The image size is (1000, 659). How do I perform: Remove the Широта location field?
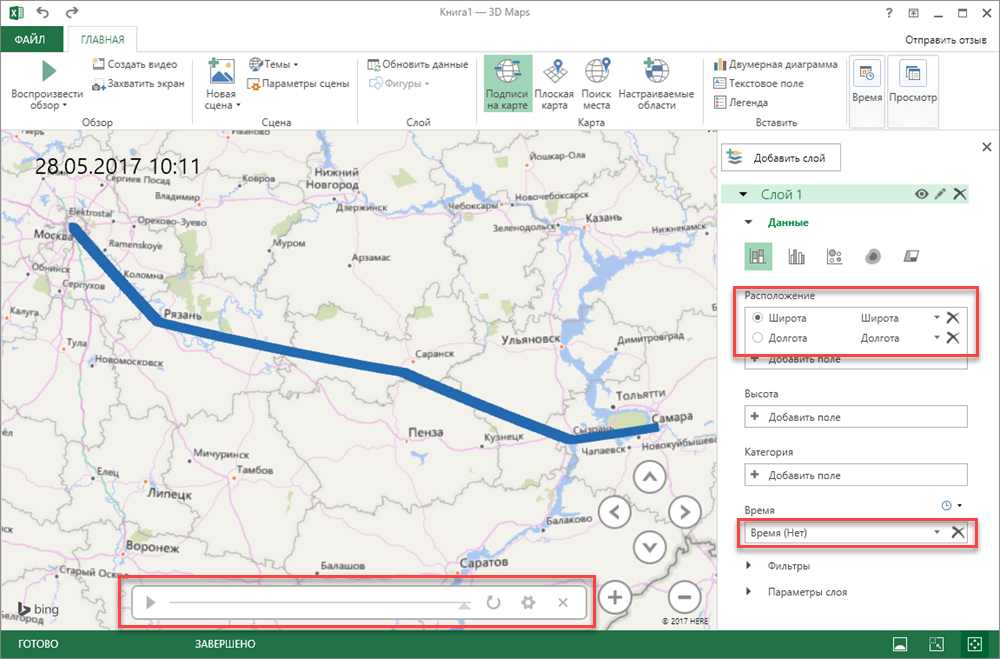(953, 318)
